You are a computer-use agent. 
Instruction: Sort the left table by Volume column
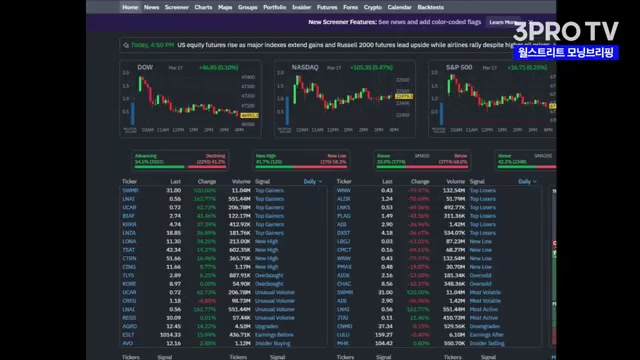pos(241,182)
